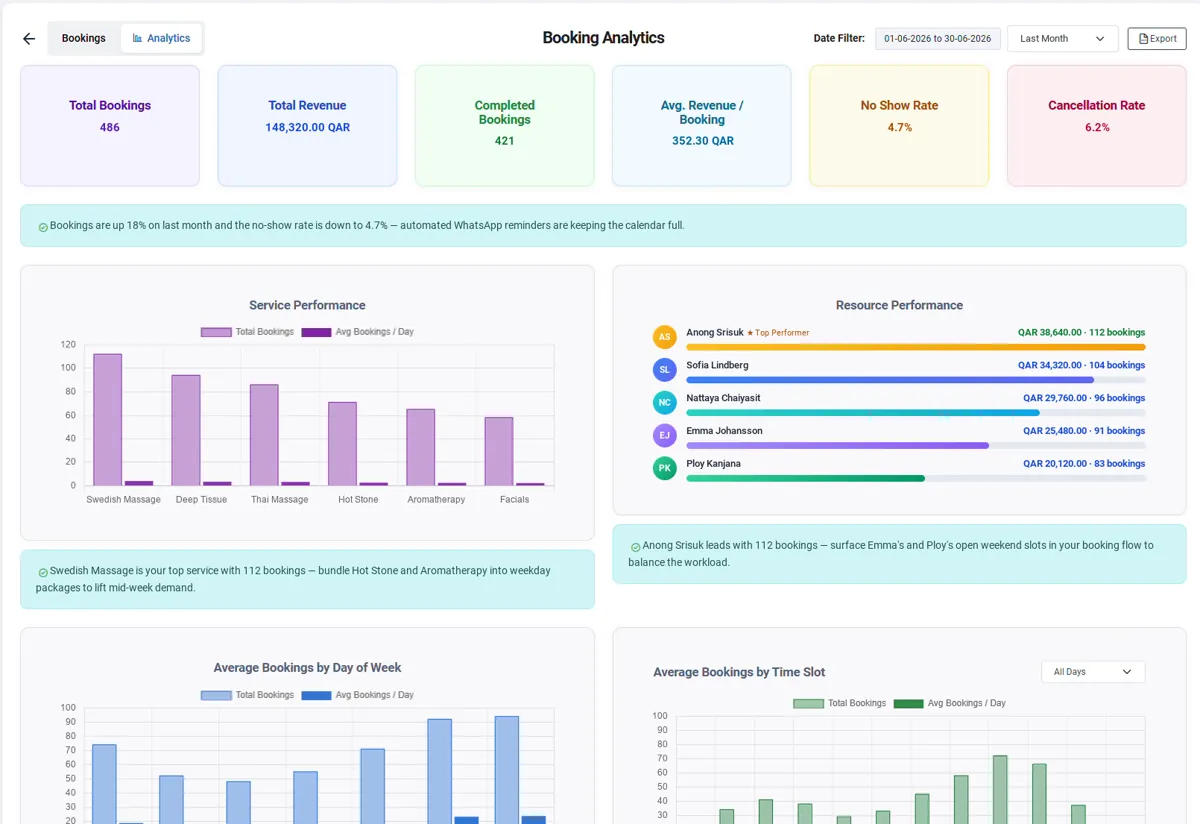The width and height of the screenshot is (1200, 824).
Task: Click 'QAR 38,640.00 · 112 bookings' value
Action: point(1081,333)
